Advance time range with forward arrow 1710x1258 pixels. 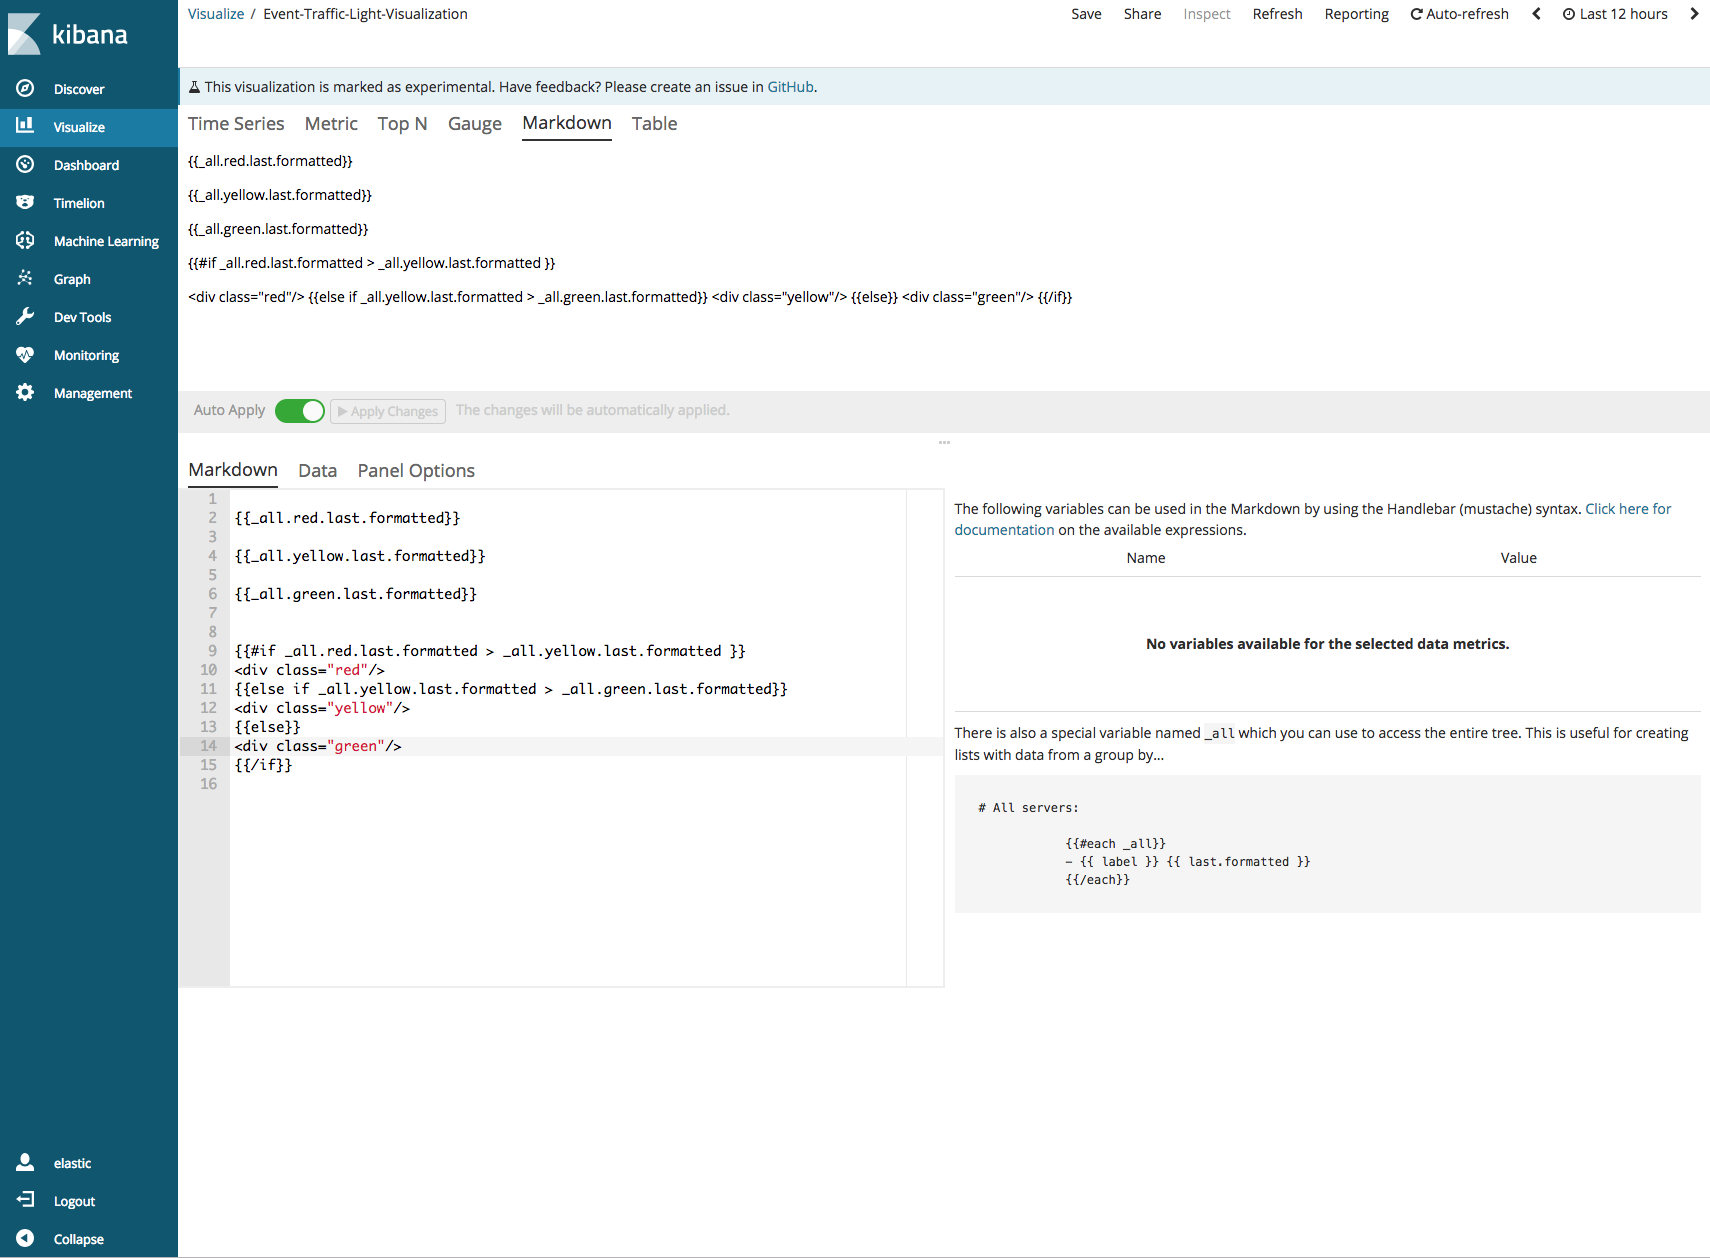[1695, 14]
